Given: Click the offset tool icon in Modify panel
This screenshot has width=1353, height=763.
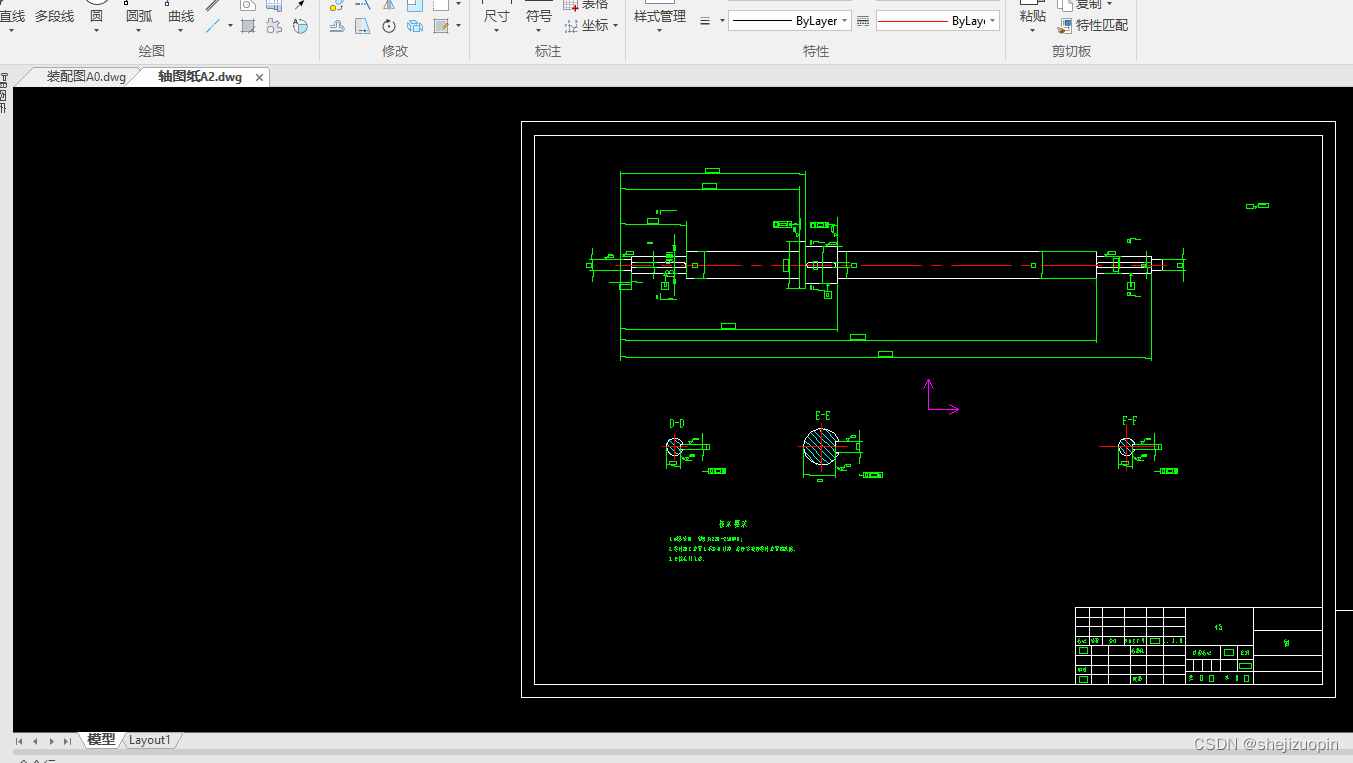Looking at the screenshot, I should [x=337, y=26].
